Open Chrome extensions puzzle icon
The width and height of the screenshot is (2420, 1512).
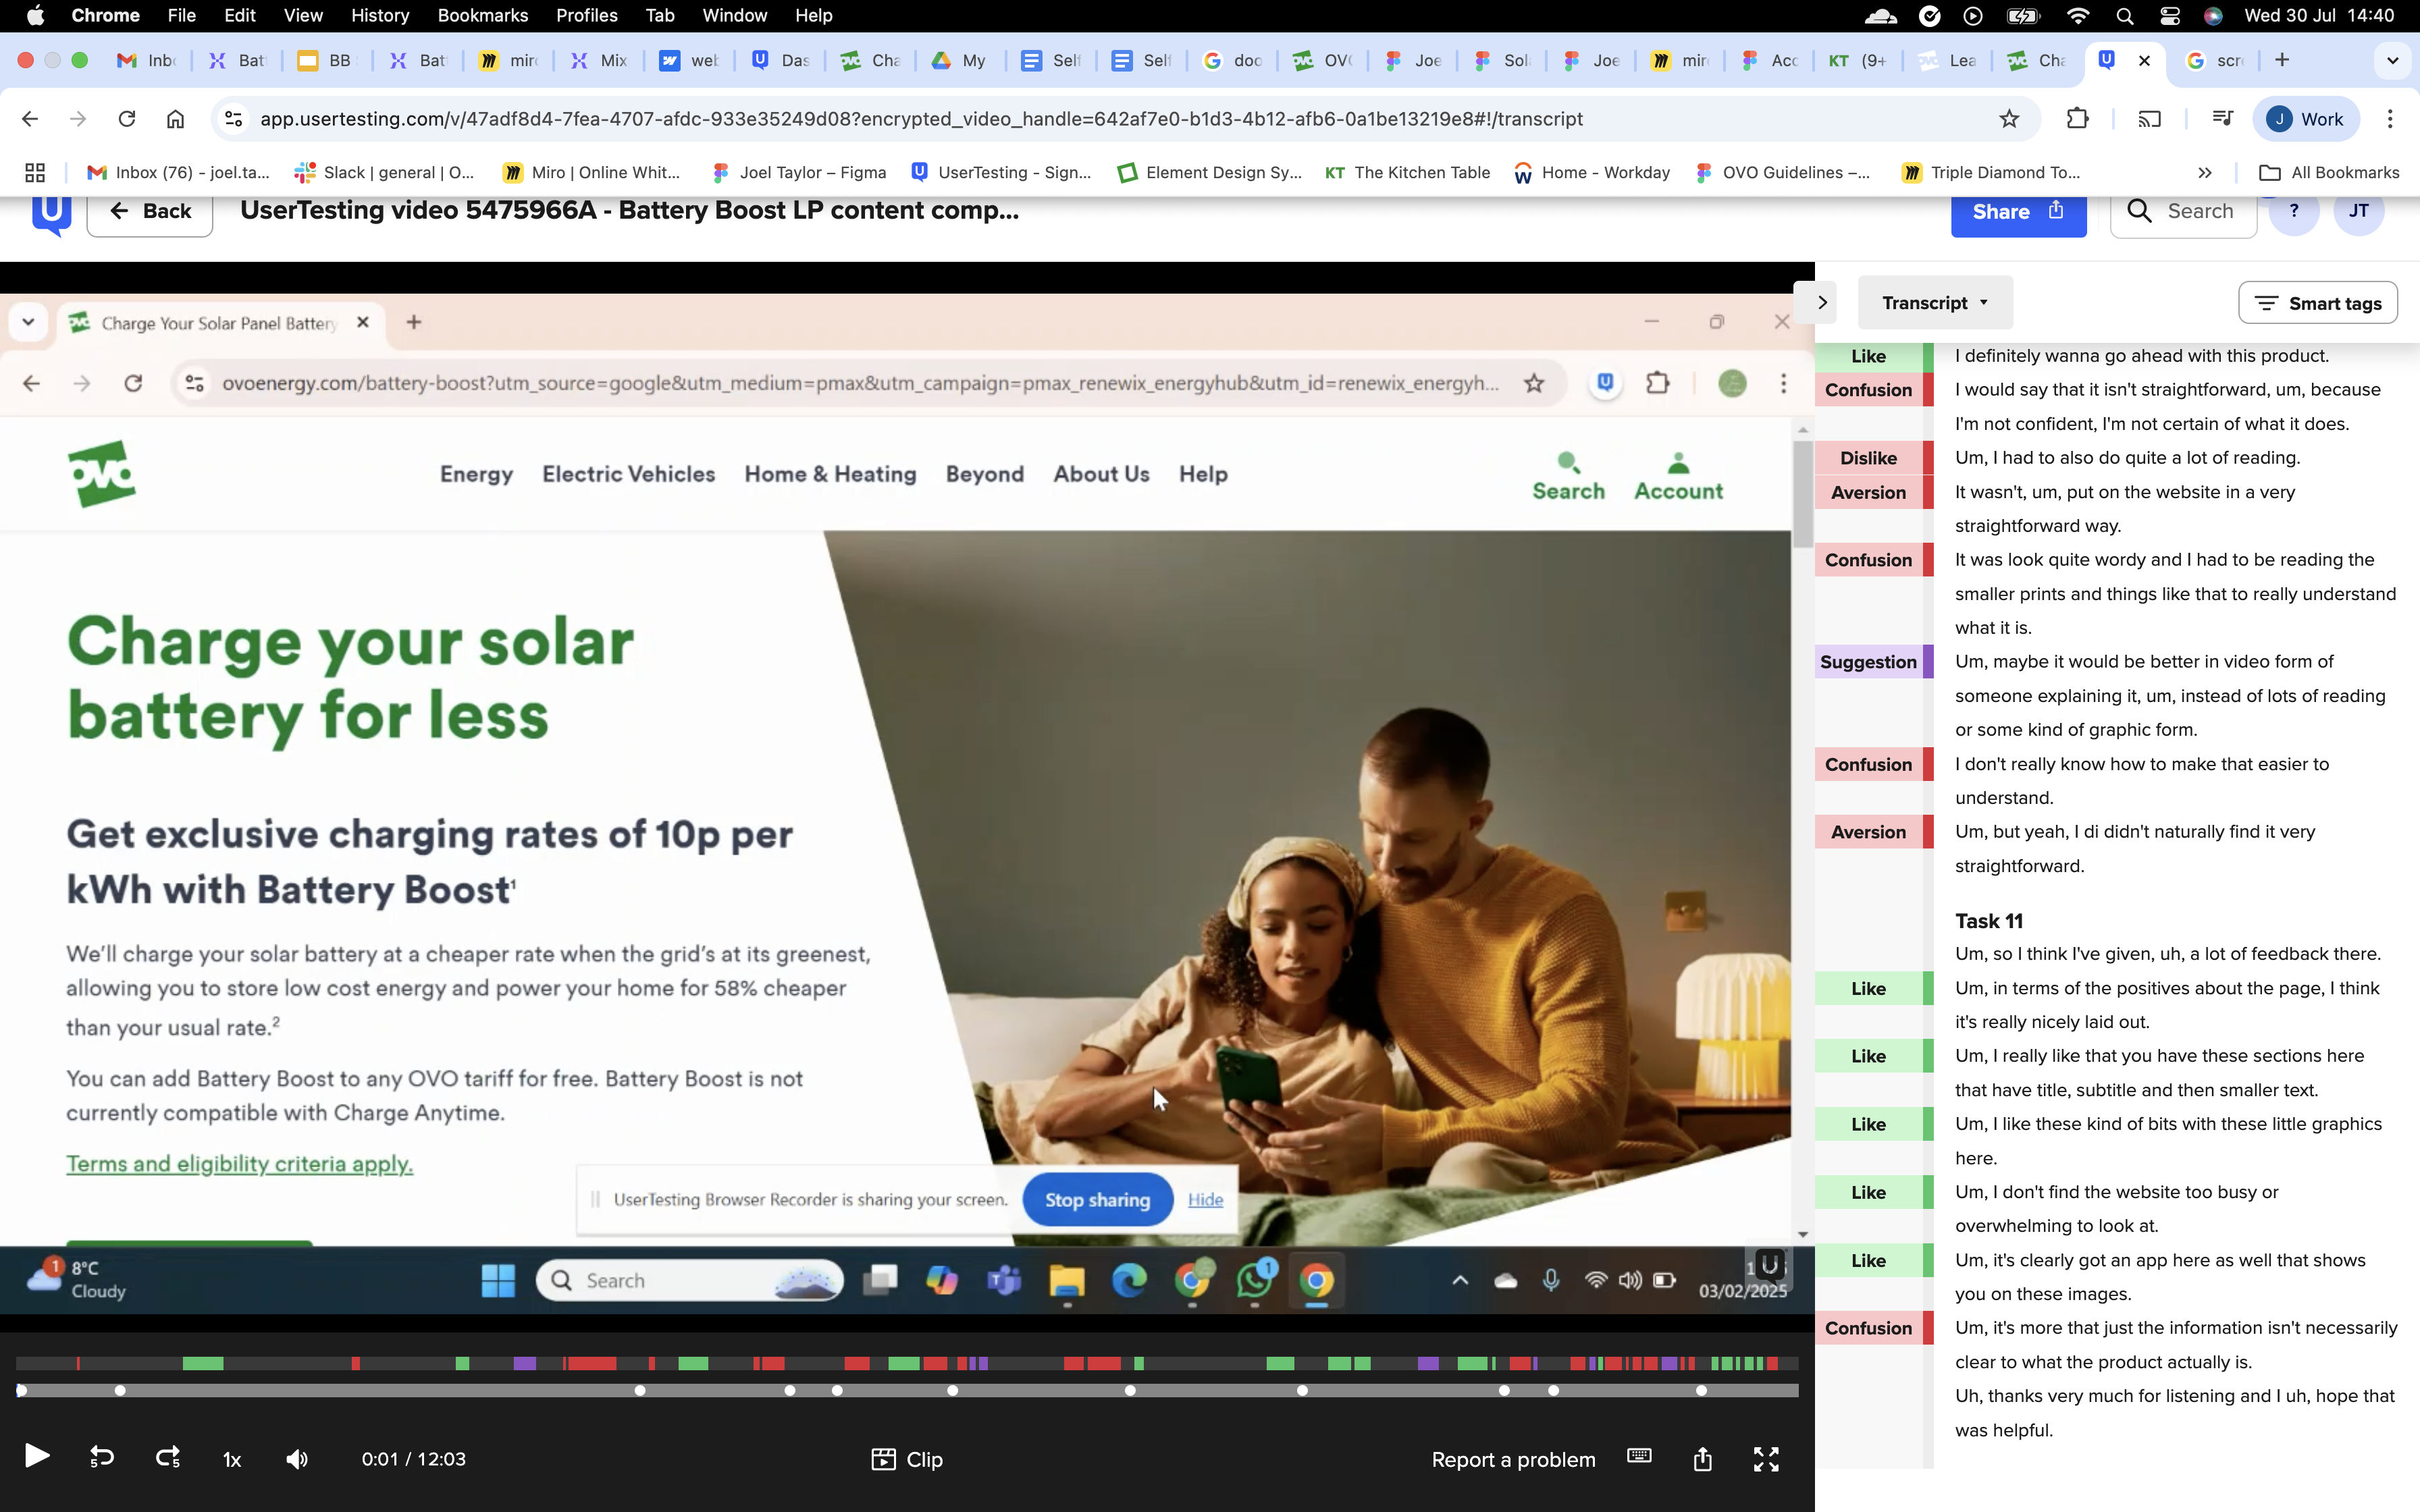click(x=2077, y=119)
